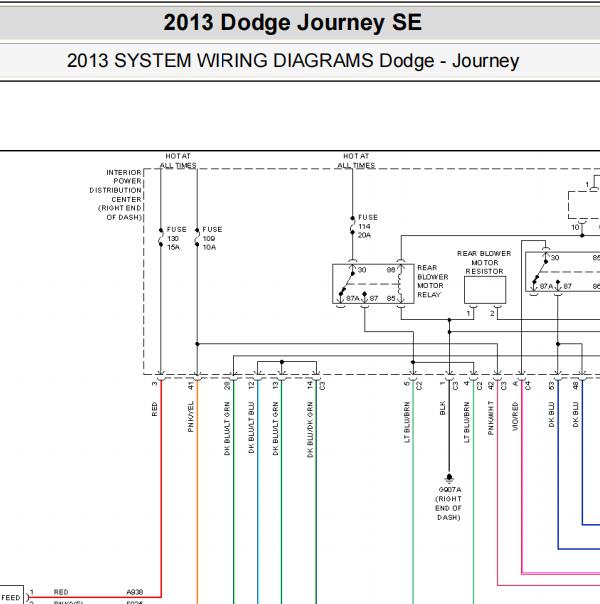Screen dimensions: 600x604
Task: Select the "REAR BLOWER MOTOR RESISTOR" label
Action: [484, 262]
